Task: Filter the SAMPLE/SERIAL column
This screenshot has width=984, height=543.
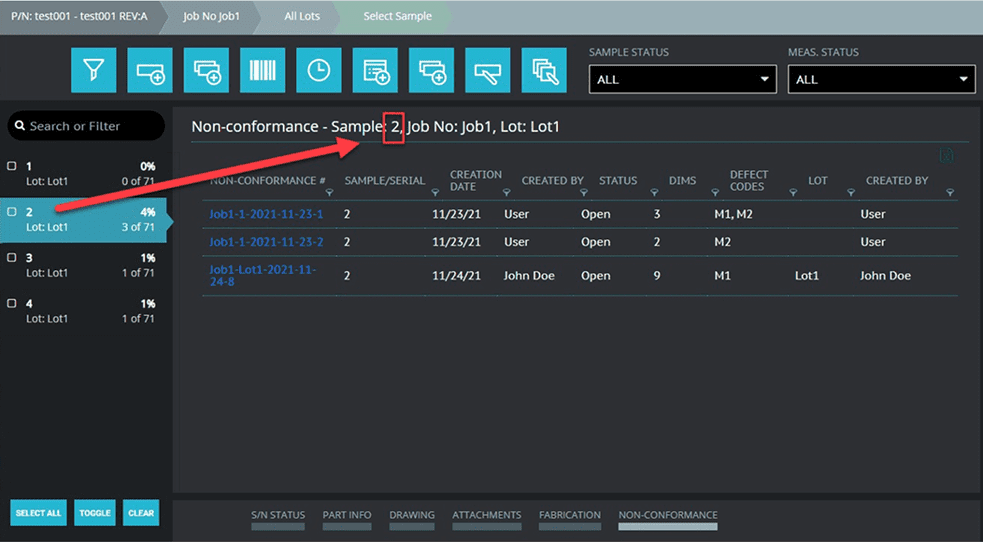Action: pos(435,193)
